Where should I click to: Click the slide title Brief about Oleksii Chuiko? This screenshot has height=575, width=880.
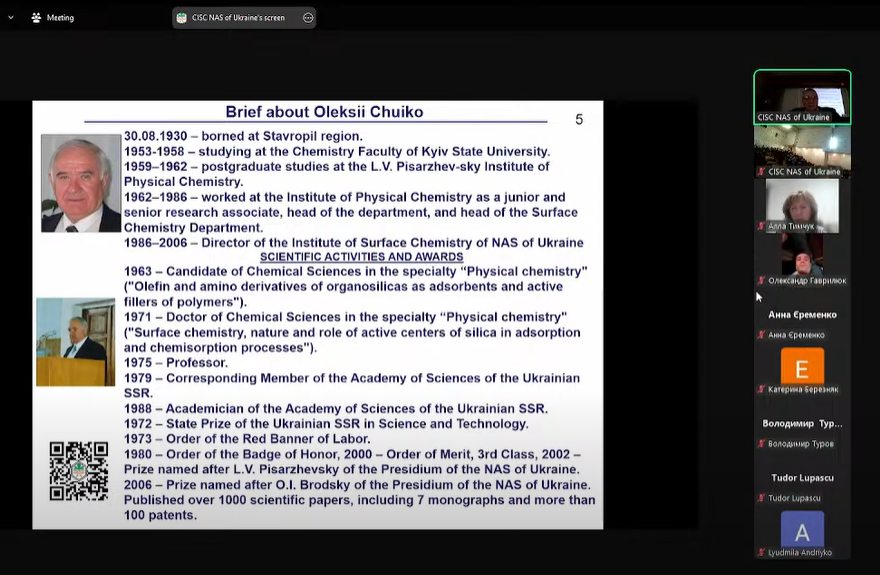[324, 112]
